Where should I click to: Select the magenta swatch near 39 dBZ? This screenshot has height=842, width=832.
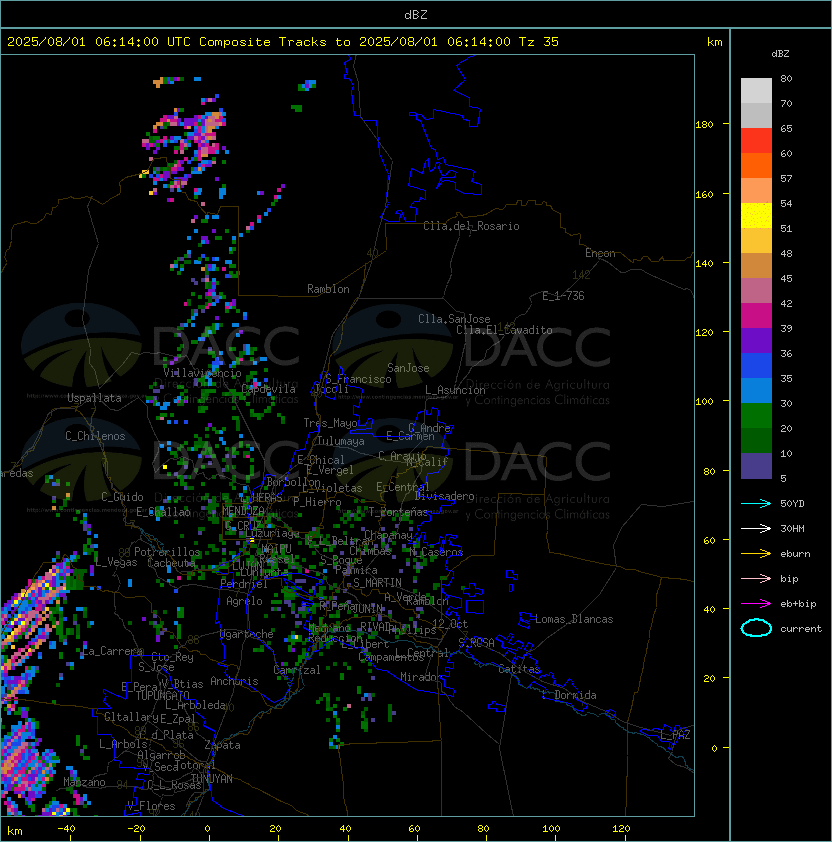point(756,316)
